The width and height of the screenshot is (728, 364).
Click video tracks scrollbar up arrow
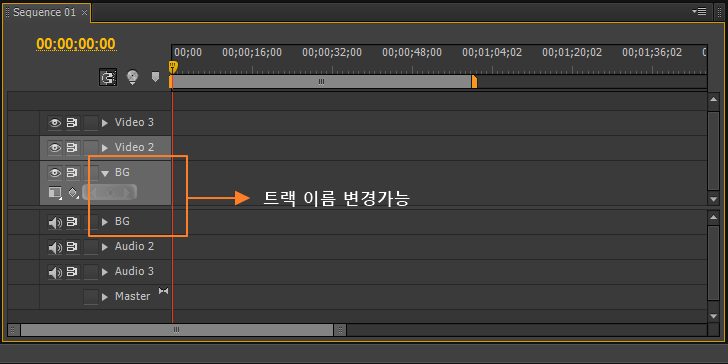(714, 100)
